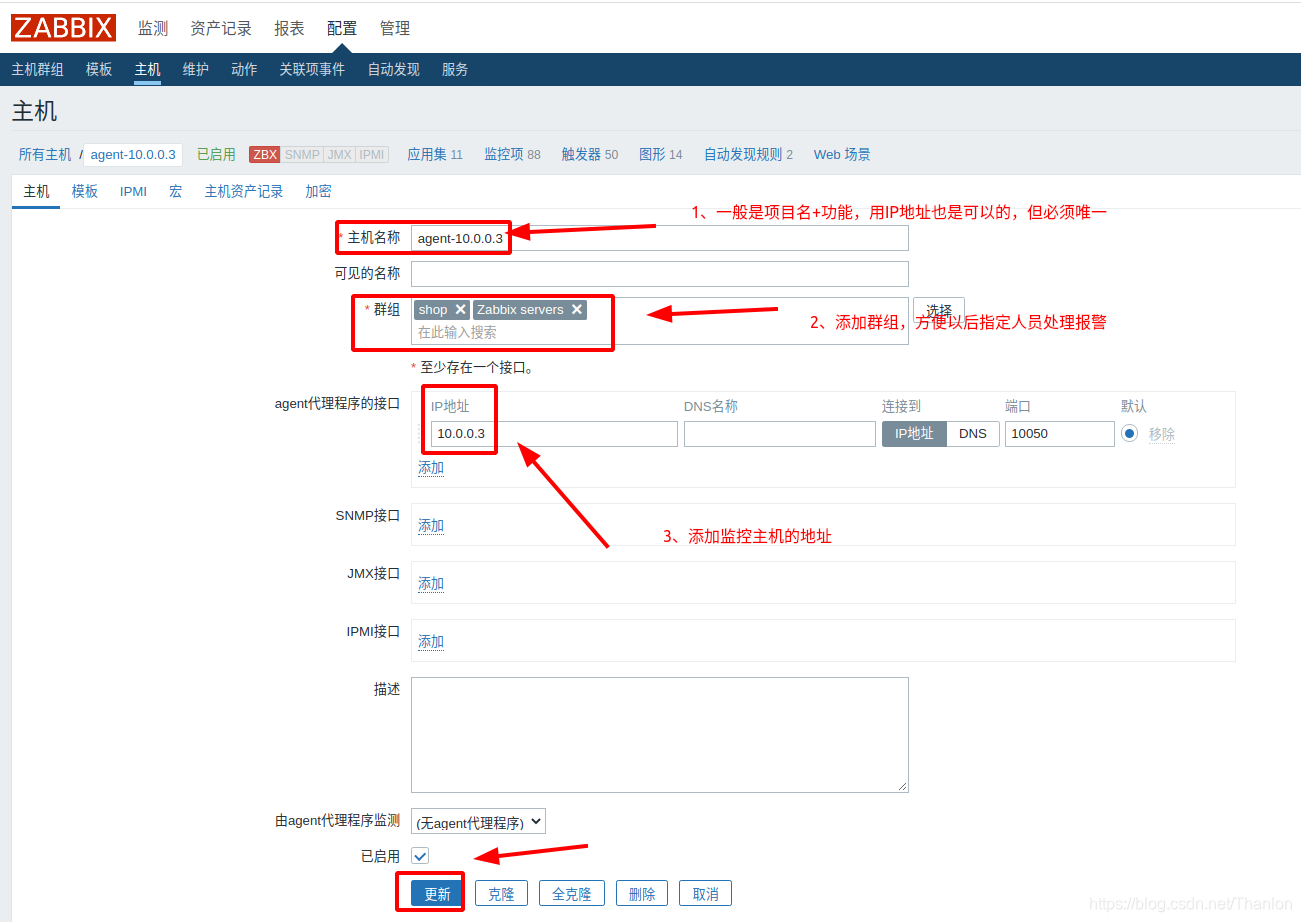The width and height of the screenshot is (1301, 922).
Task: Focus the DNS名称 input field
Action: [780, 434]
